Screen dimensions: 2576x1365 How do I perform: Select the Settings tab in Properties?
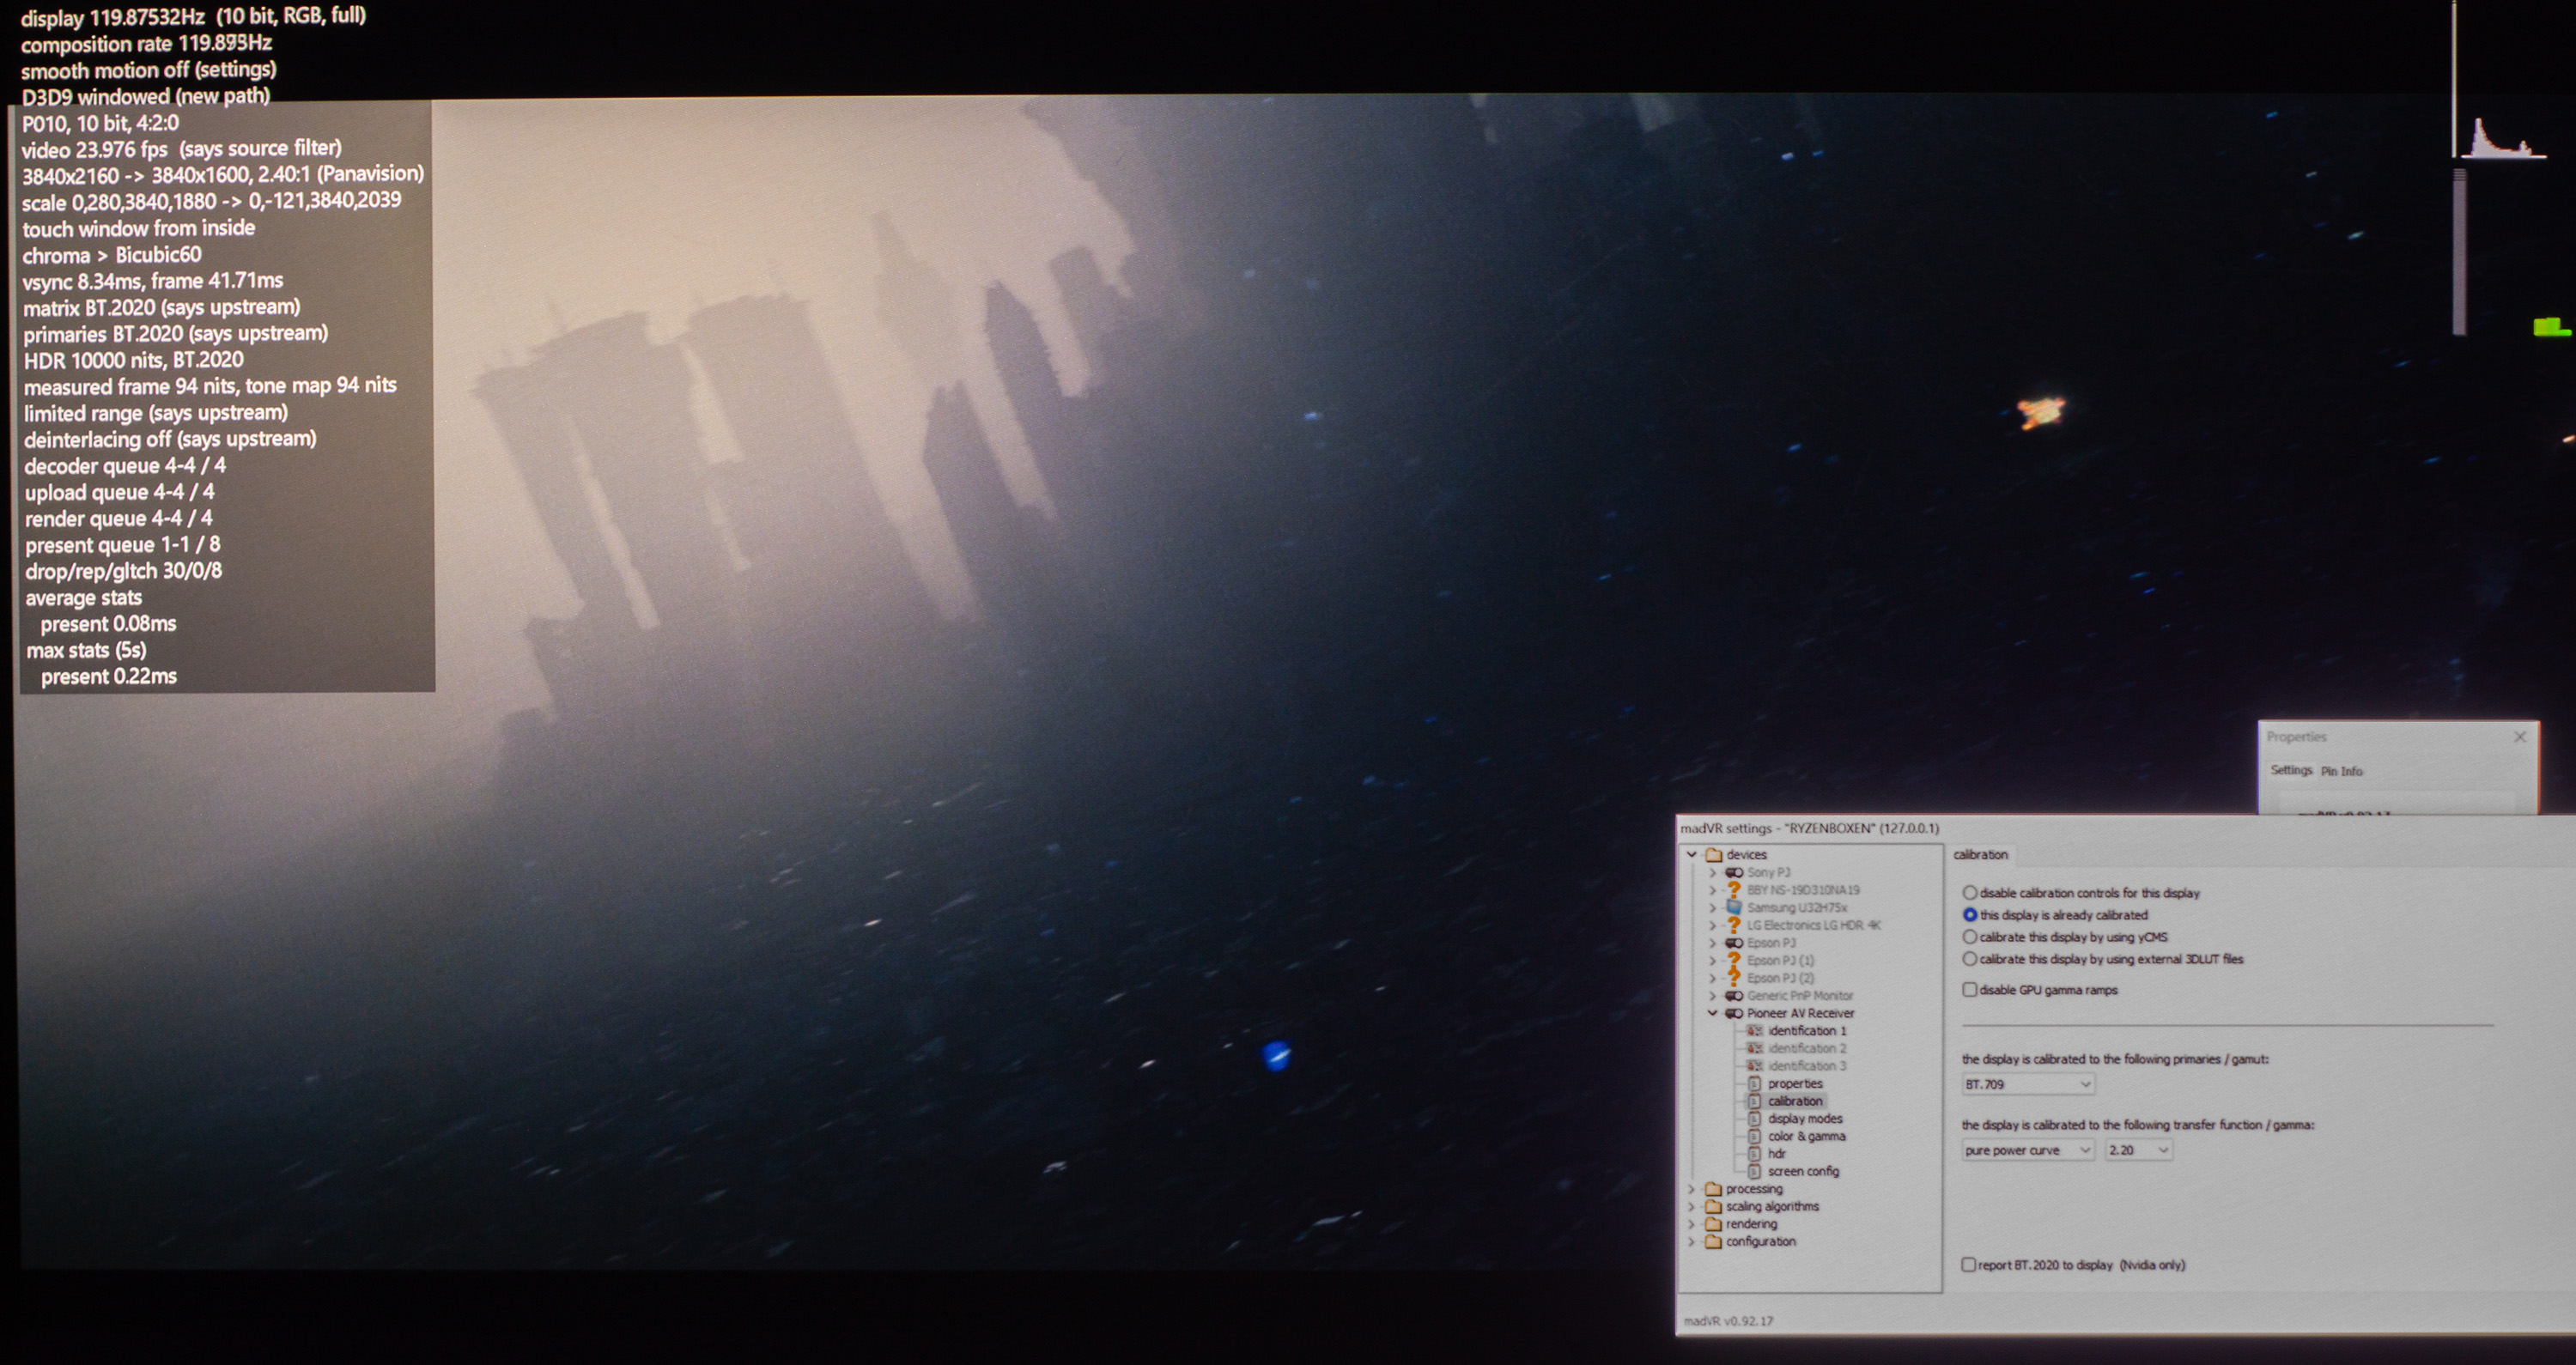(x=2290, y=770)
